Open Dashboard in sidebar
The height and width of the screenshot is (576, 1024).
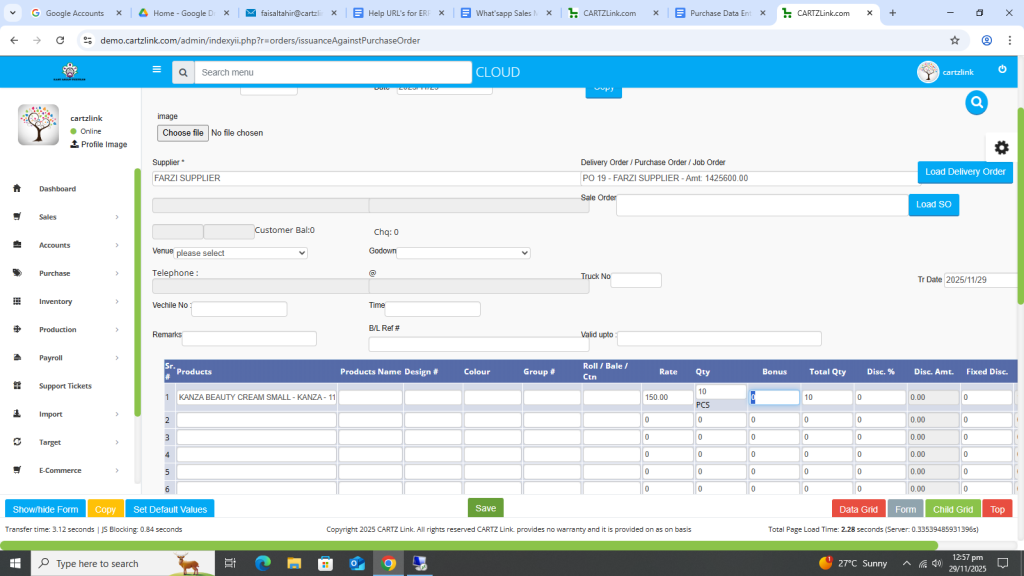click(x=57, y=189)
